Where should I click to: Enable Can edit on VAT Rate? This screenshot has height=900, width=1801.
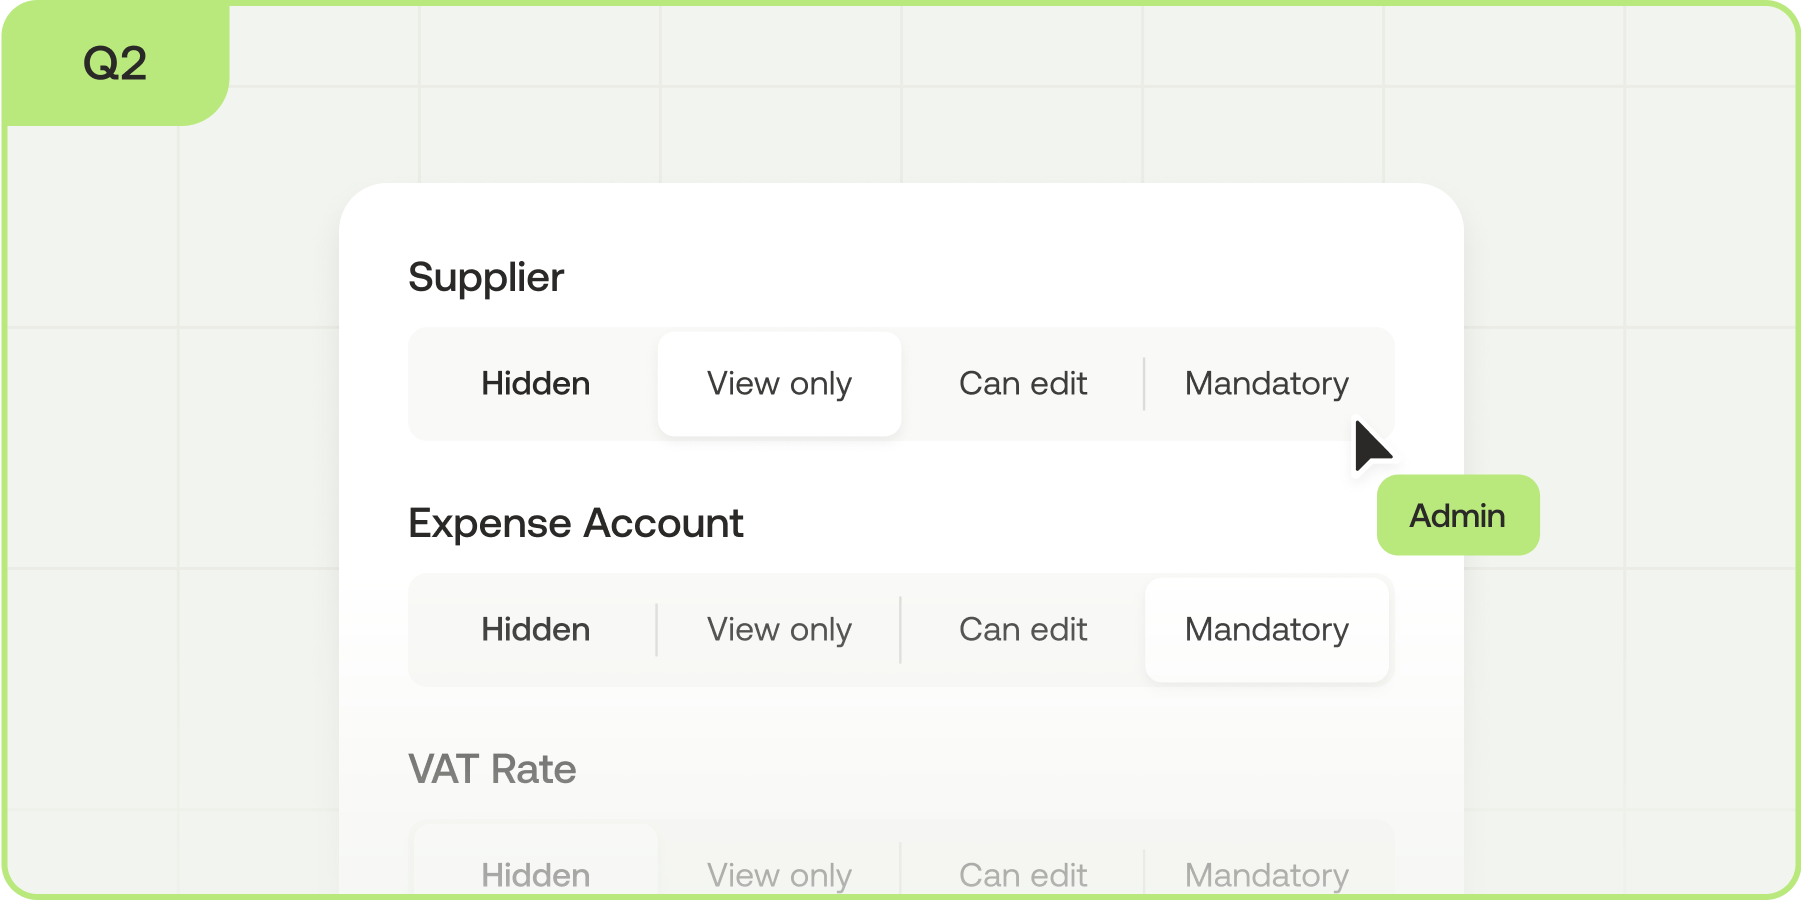(x=1023, y=874)
